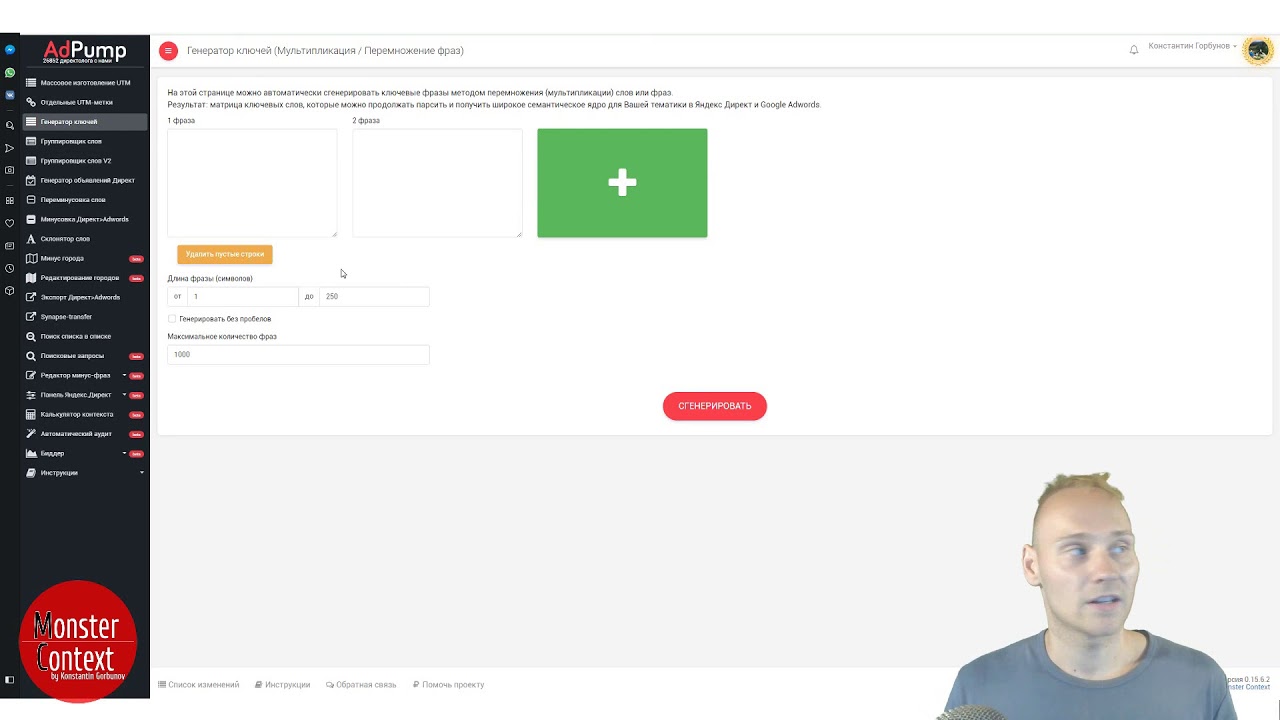This screenshot has width=1280, height=720.
Task: Click the calculator icon of Калькулятор контекста
Action: click(31, 414)
